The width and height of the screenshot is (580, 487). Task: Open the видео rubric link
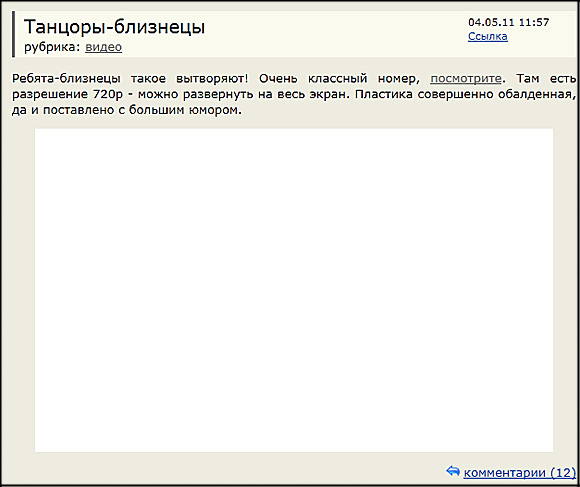point(104,47)
